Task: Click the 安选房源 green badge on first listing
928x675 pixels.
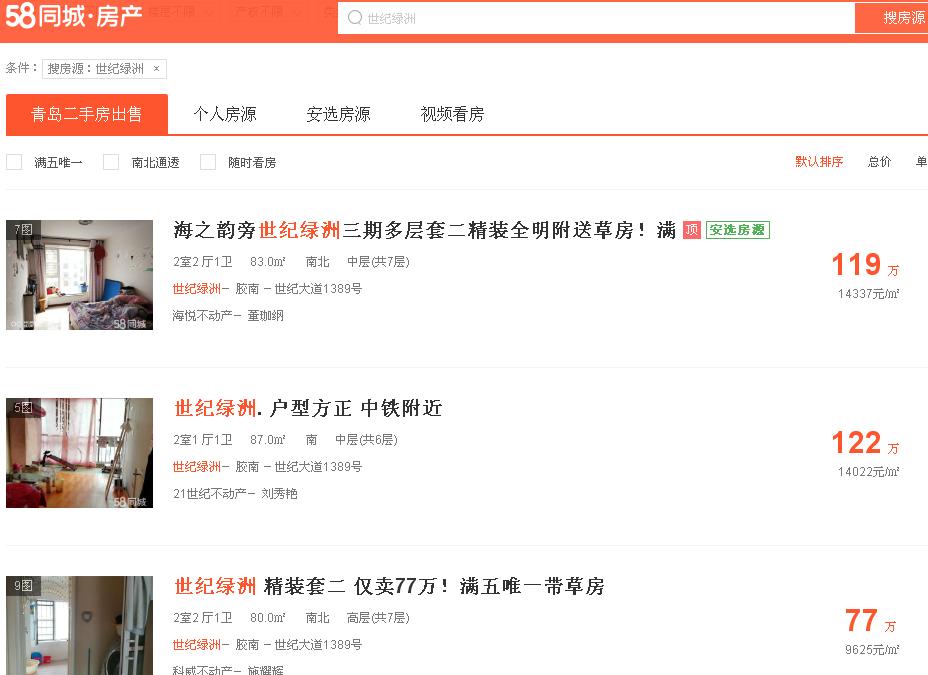Action: tap(737, 229)
